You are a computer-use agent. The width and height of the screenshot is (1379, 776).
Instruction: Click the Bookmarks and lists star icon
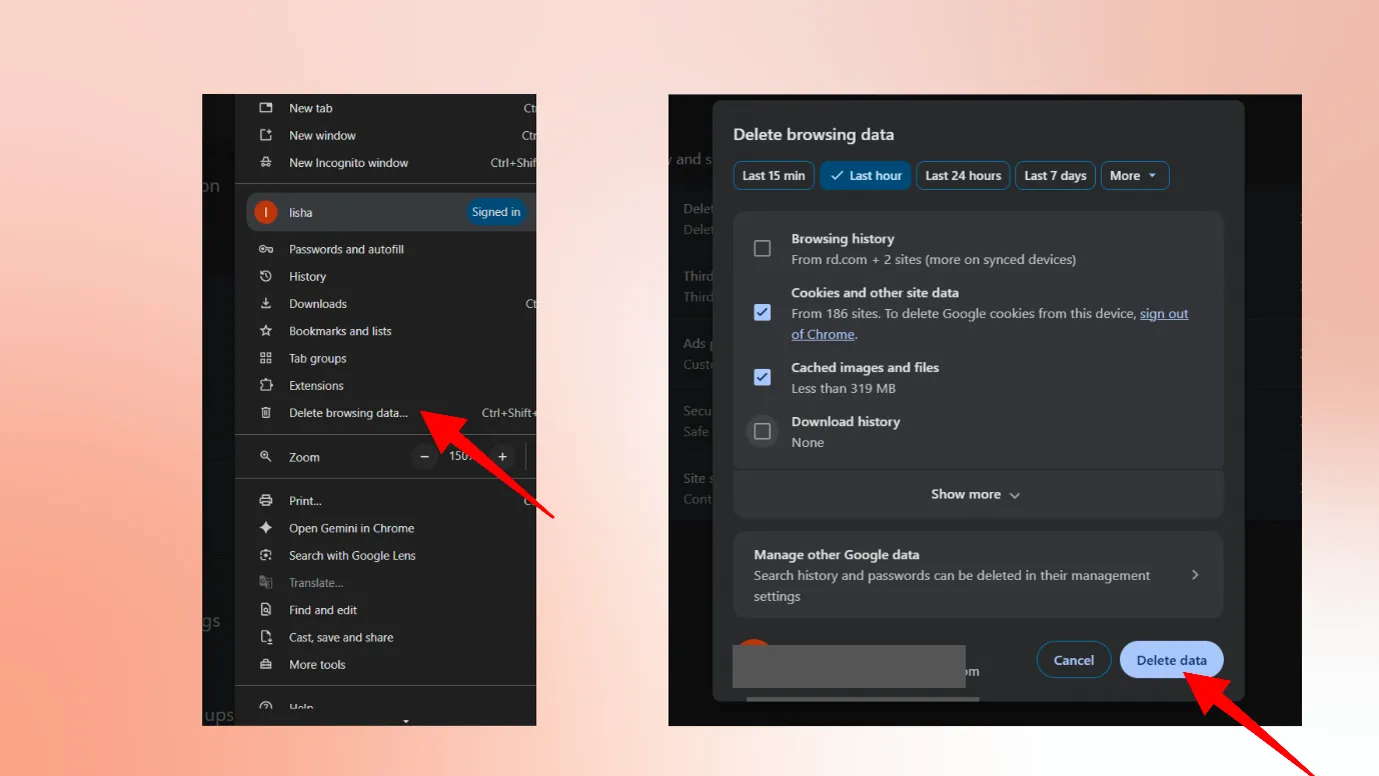(x=266, y=331)
